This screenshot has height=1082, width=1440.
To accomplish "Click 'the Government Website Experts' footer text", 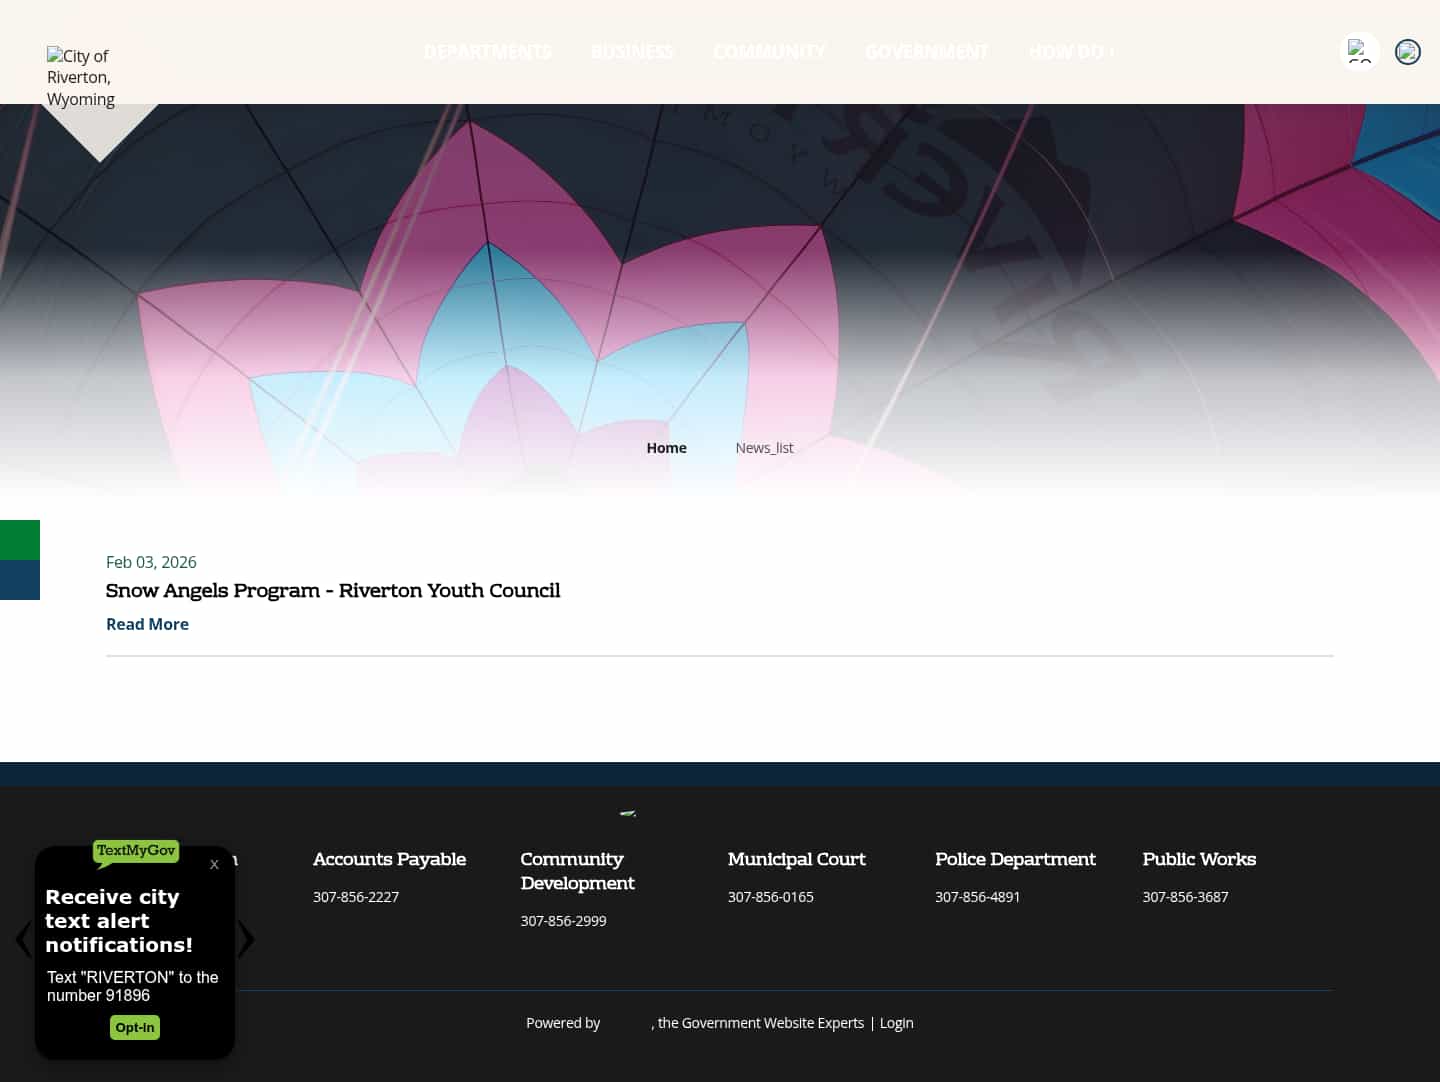I will click(761, 1023).
